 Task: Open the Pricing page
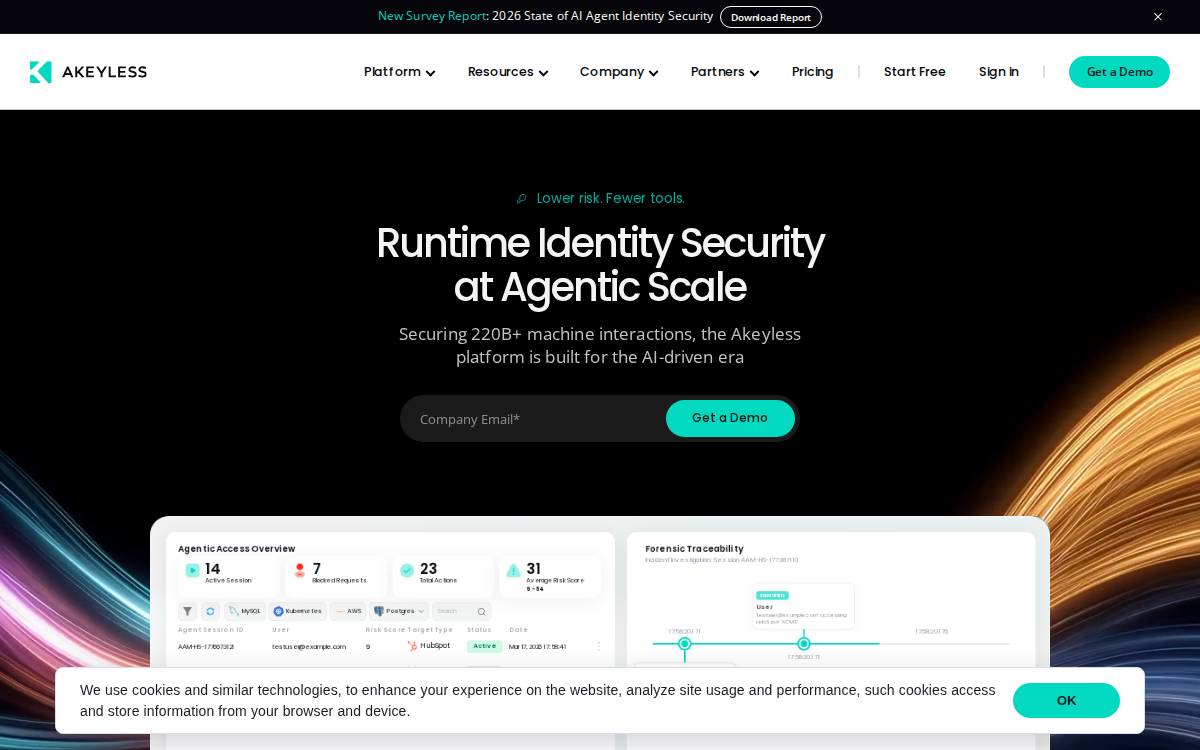pyautogui.click(x=812, y=72)
